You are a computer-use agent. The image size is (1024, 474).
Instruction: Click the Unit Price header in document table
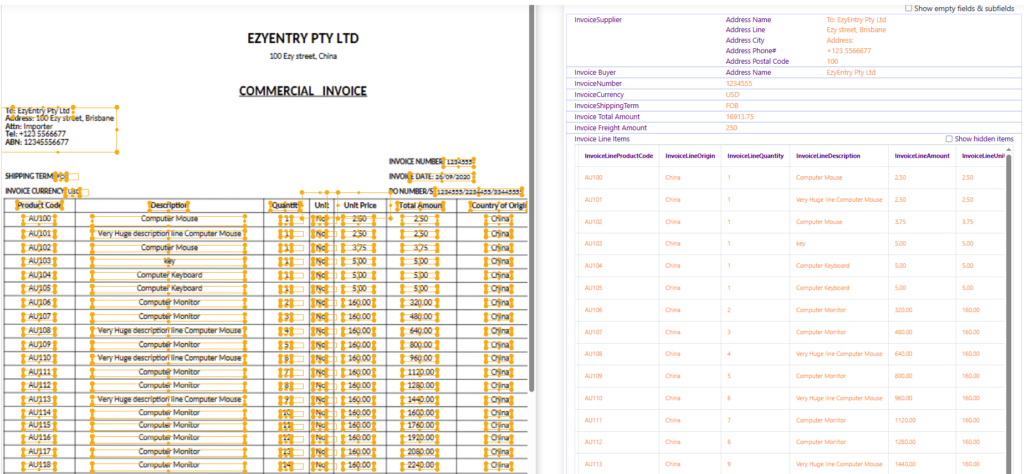[360, 206]
